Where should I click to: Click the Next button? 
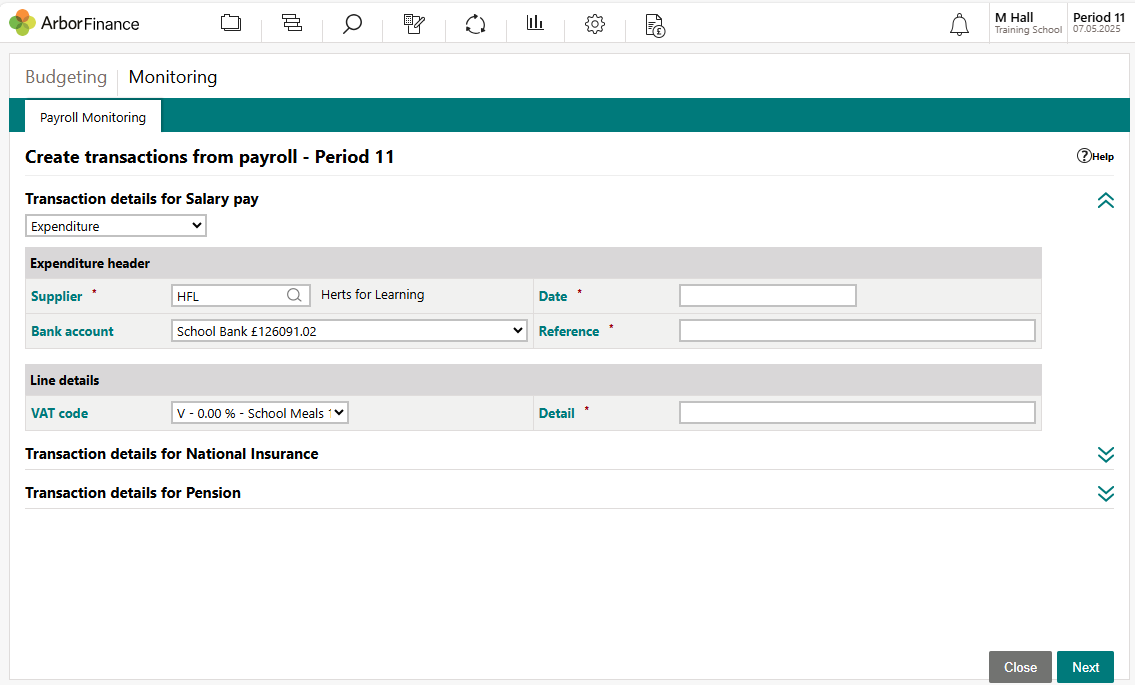1085,667
